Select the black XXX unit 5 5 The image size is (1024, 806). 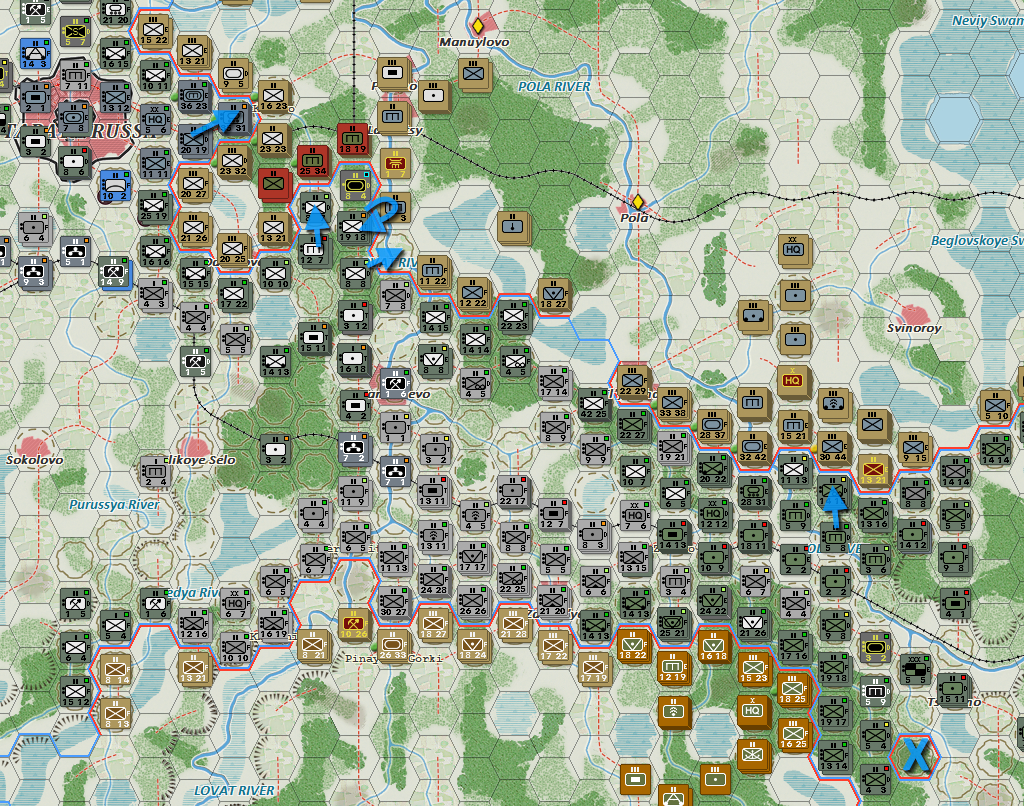[x=914, y=669]
